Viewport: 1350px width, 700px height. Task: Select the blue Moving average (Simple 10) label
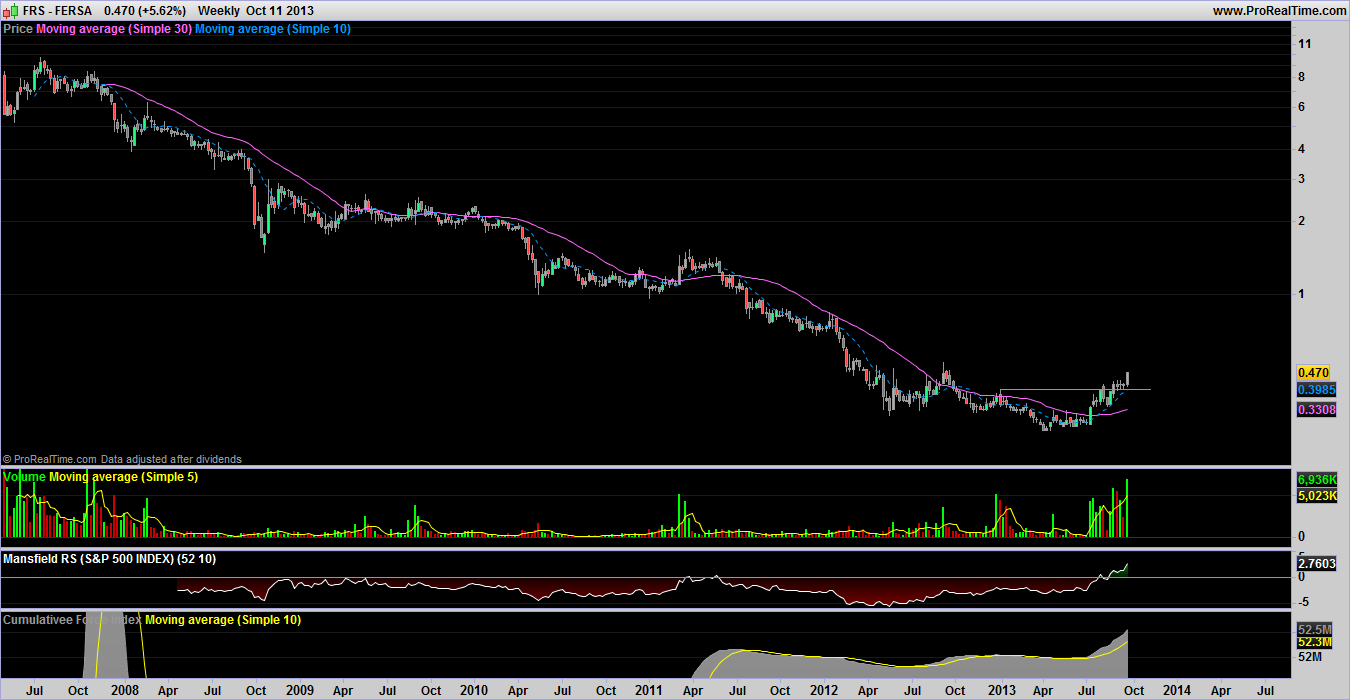tap(272, 29)
